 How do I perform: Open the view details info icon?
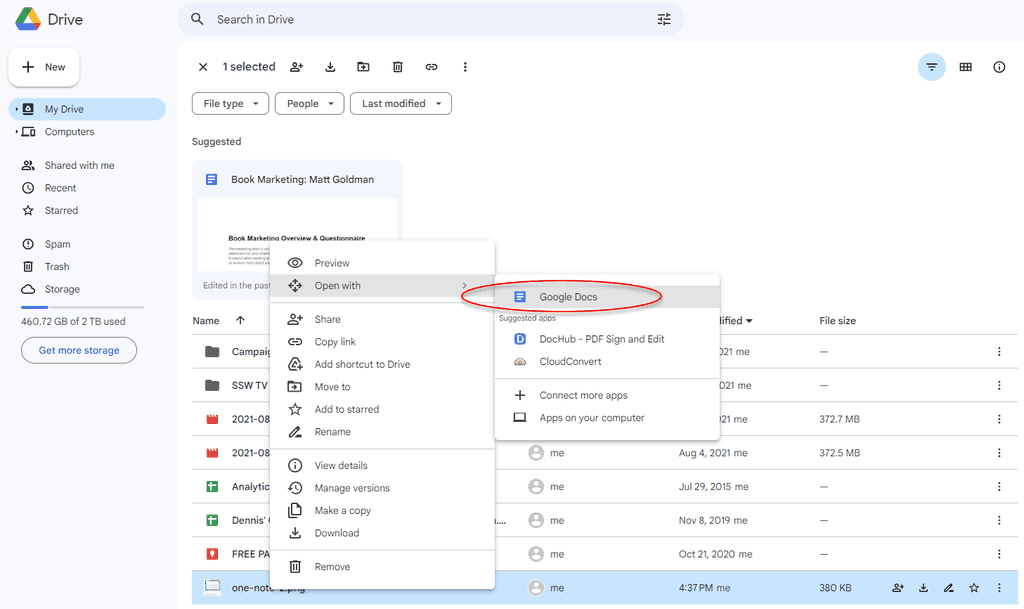tap(999, 67)
